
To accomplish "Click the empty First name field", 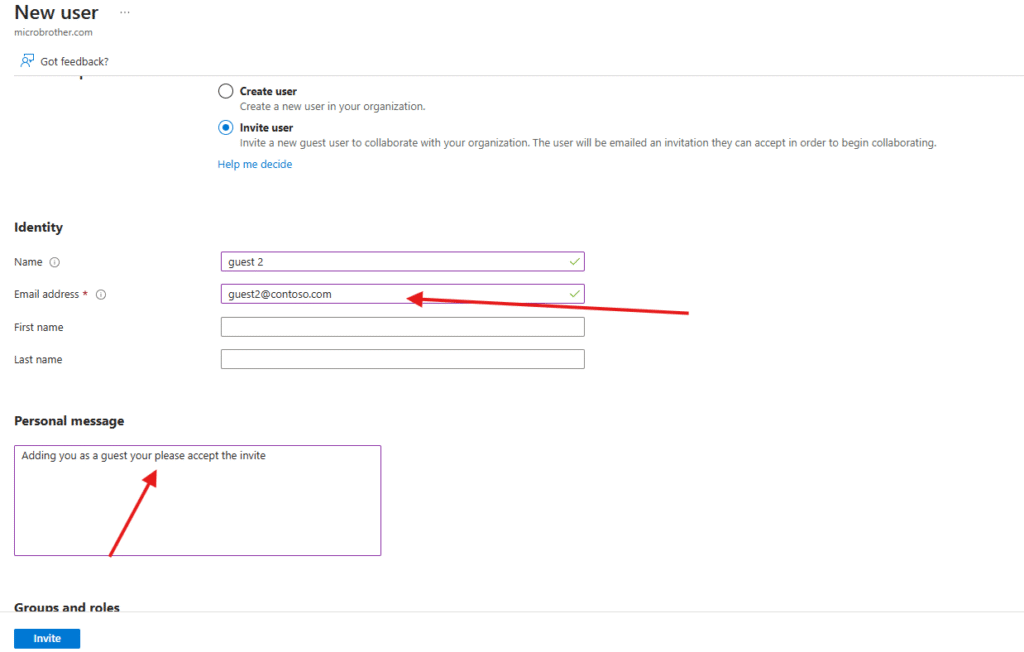I will coord(402,327).
